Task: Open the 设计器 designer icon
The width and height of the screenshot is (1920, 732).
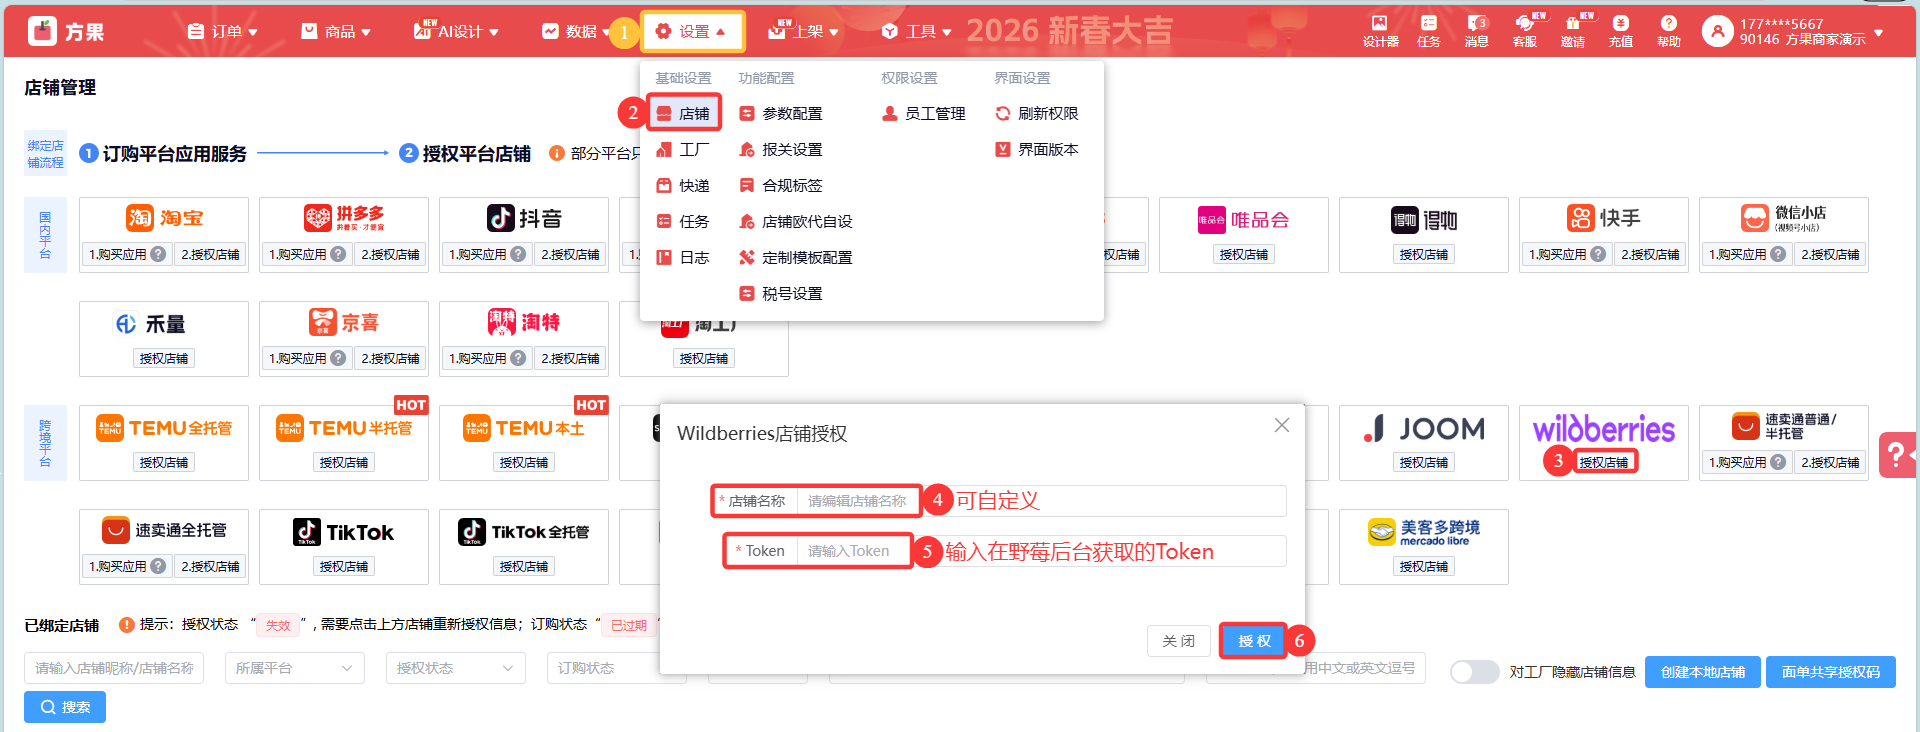Action: [1380, 31]
